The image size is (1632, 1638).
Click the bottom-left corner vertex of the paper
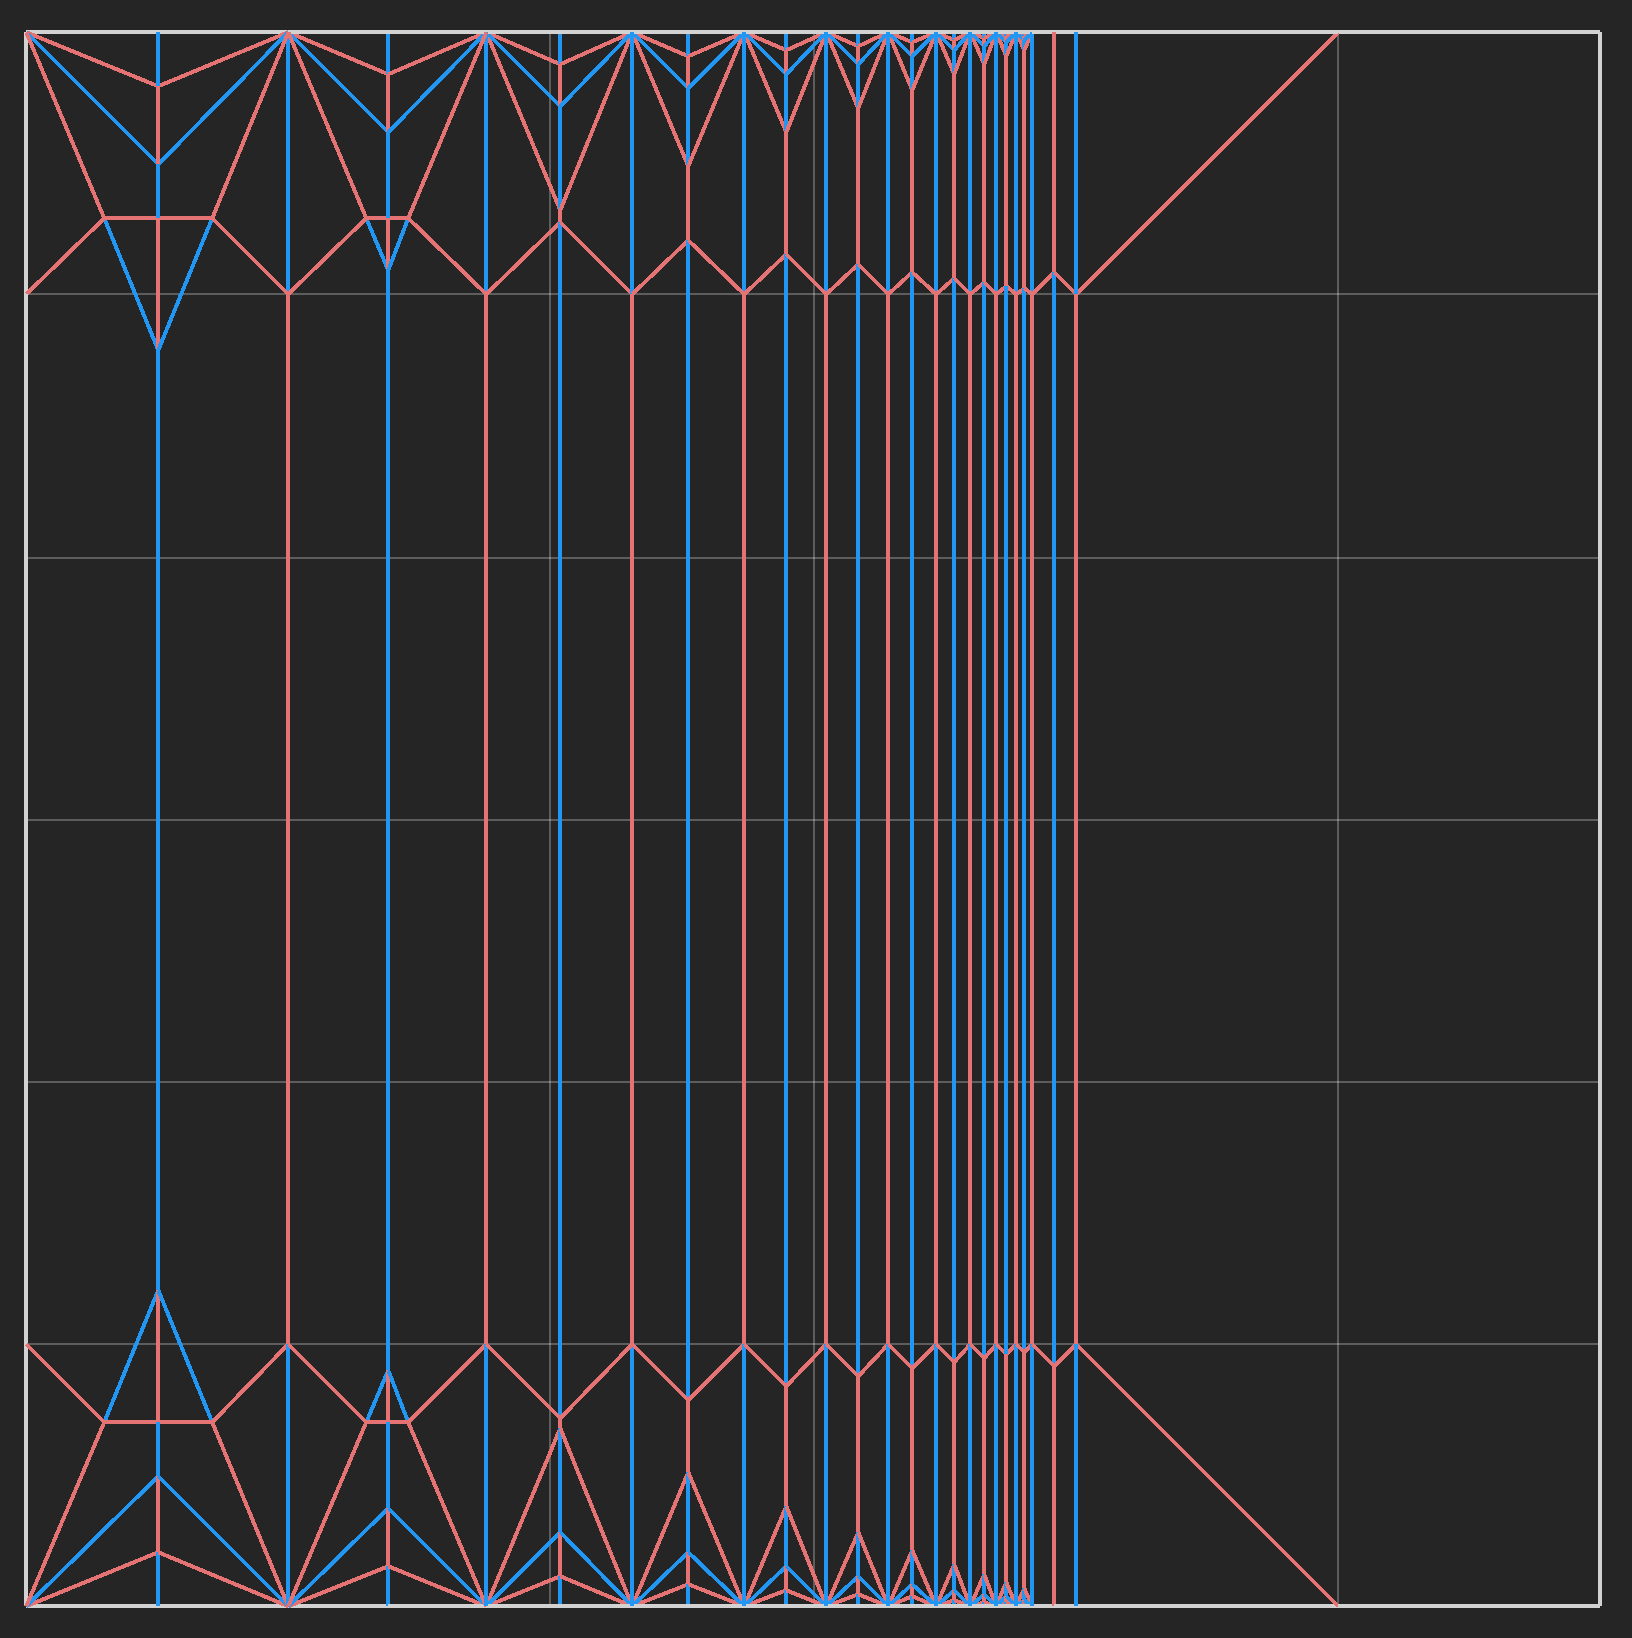pos(26,1605)
